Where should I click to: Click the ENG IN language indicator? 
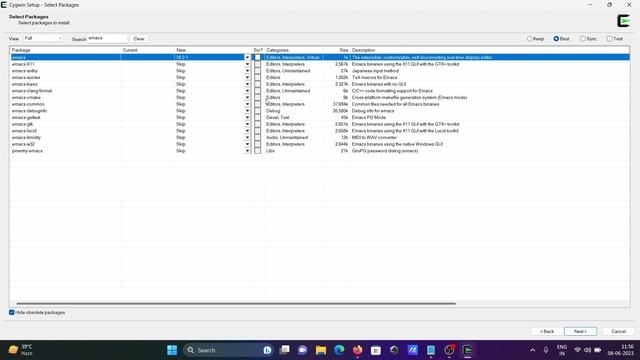[x=562, y=350]
